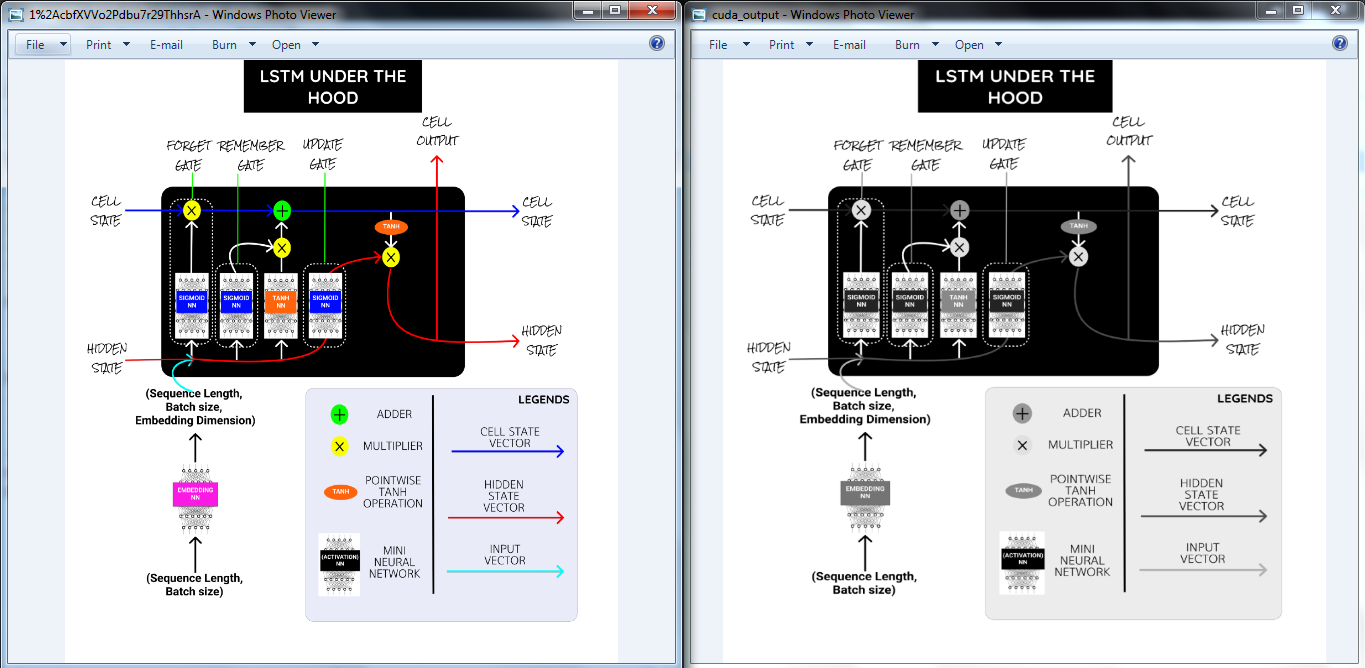Click E-mail in the cuda_output window
1365x668 pixels.
(849, 45)
